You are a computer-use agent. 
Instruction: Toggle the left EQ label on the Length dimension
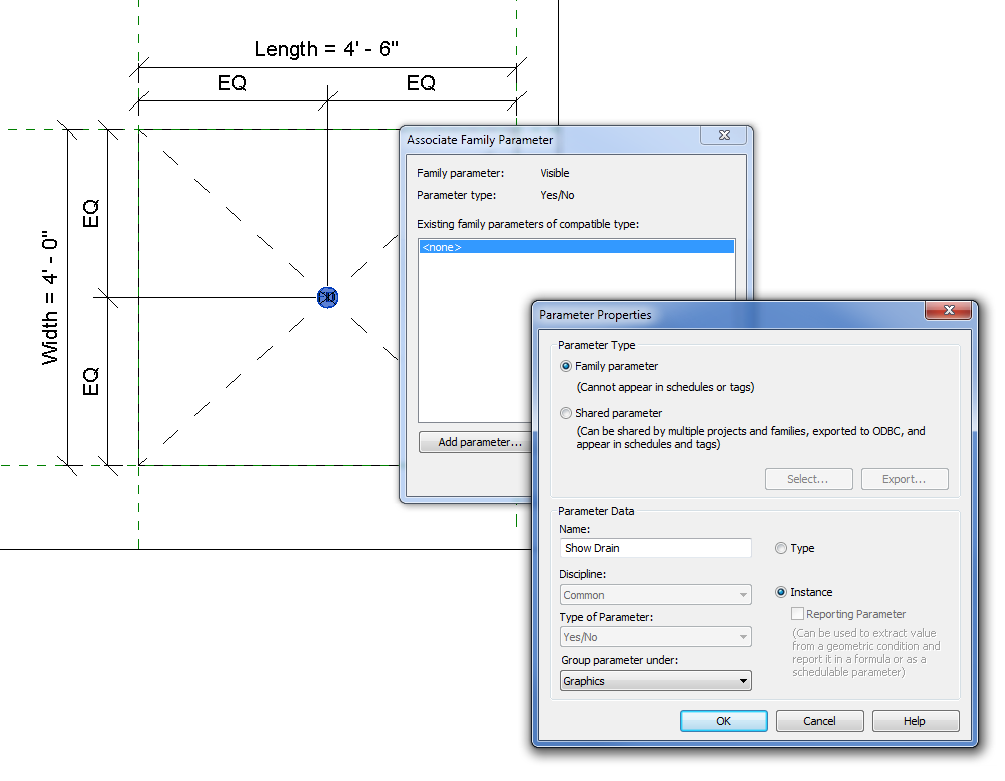[232, 84]
